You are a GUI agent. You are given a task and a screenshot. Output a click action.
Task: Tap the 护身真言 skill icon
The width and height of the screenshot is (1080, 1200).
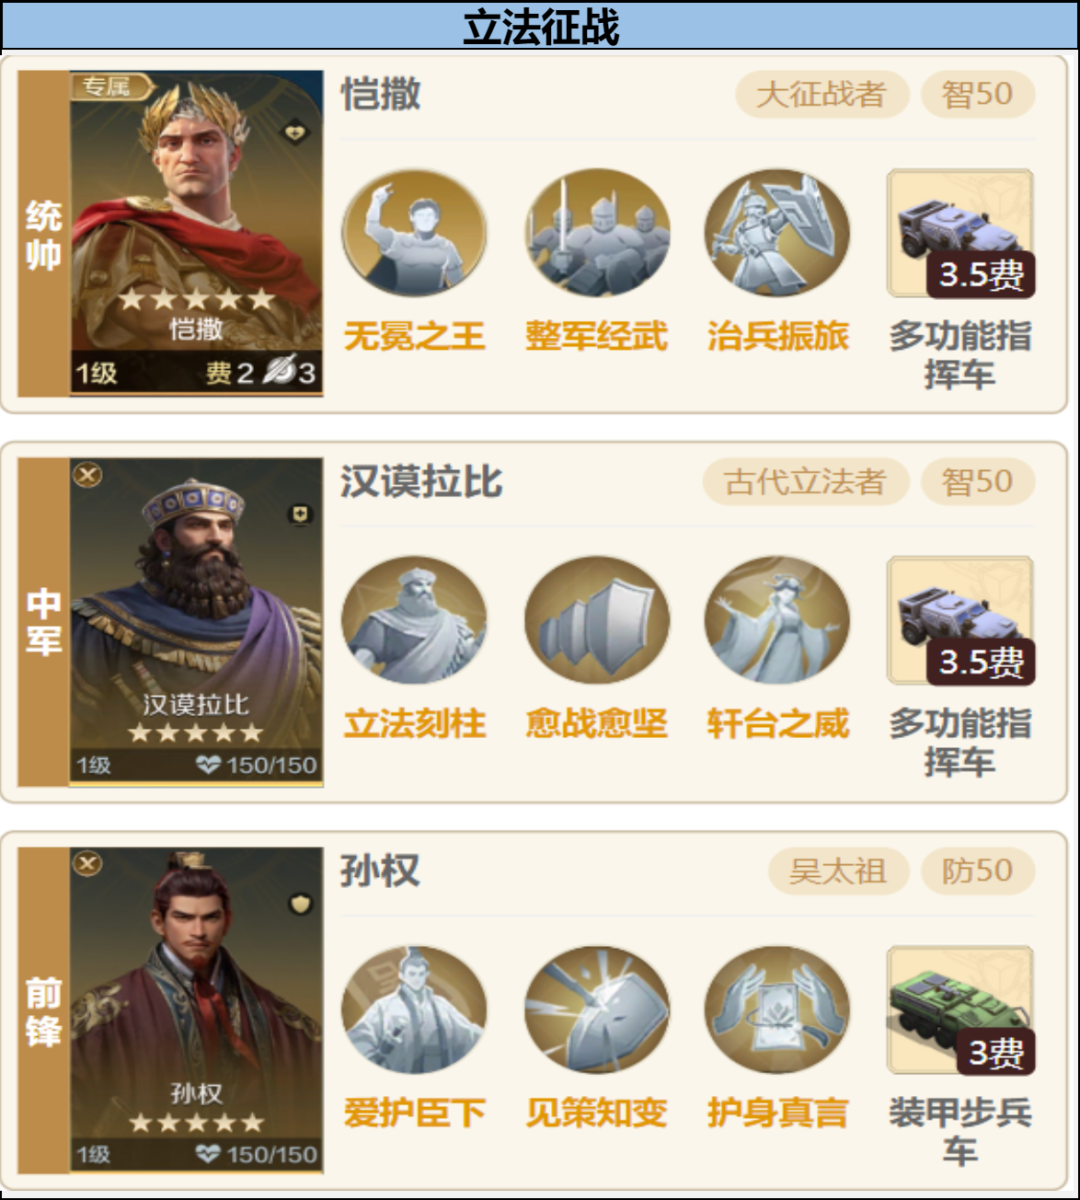[x=777, y=1010]
